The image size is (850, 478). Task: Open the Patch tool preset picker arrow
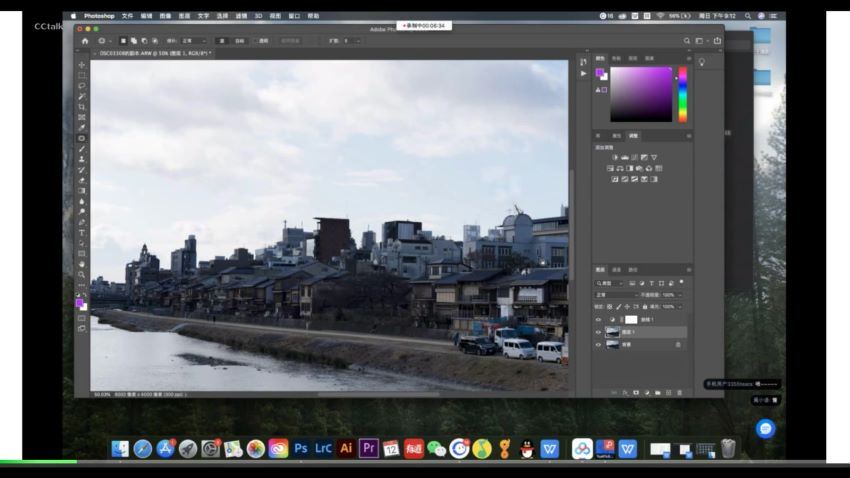point(110,41)
